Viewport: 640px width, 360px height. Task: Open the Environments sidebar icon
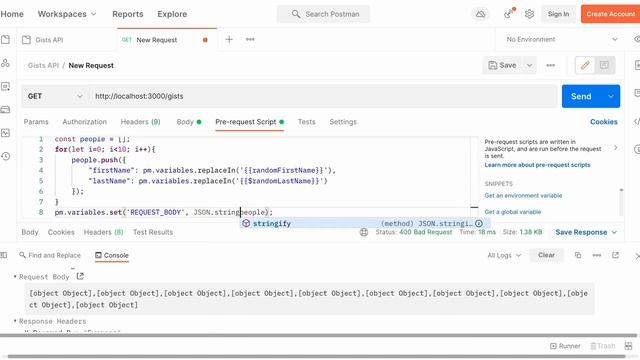5,86
